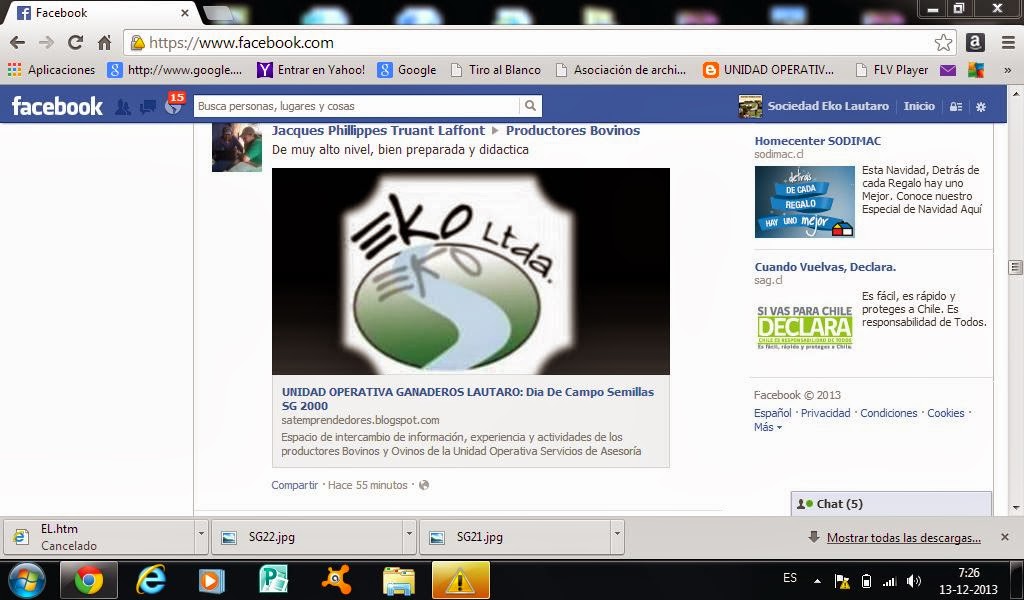
Task: Open Facebook messages icon
Action: click(148, 107)
